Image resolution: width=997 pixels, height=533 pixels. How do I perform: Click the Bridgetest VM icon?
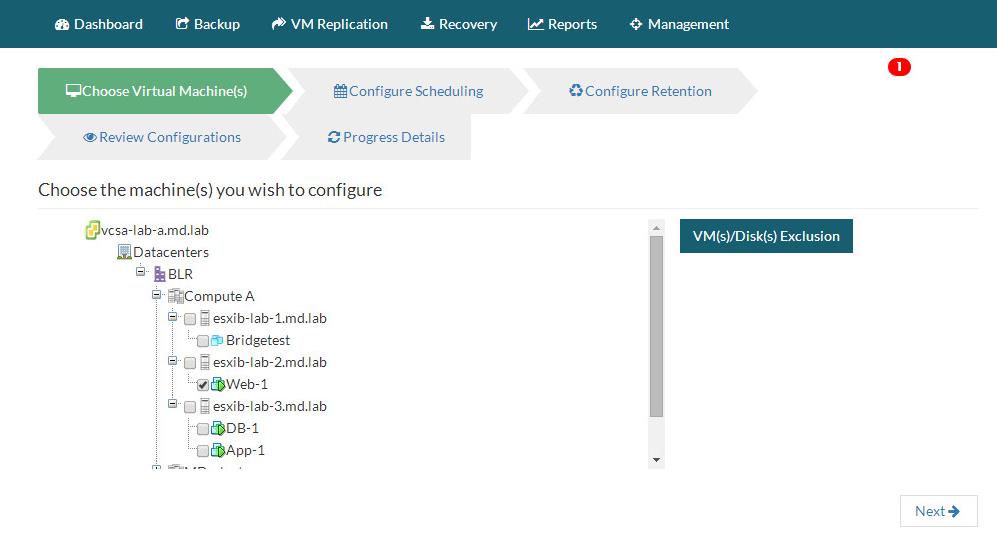click(217, 340)
